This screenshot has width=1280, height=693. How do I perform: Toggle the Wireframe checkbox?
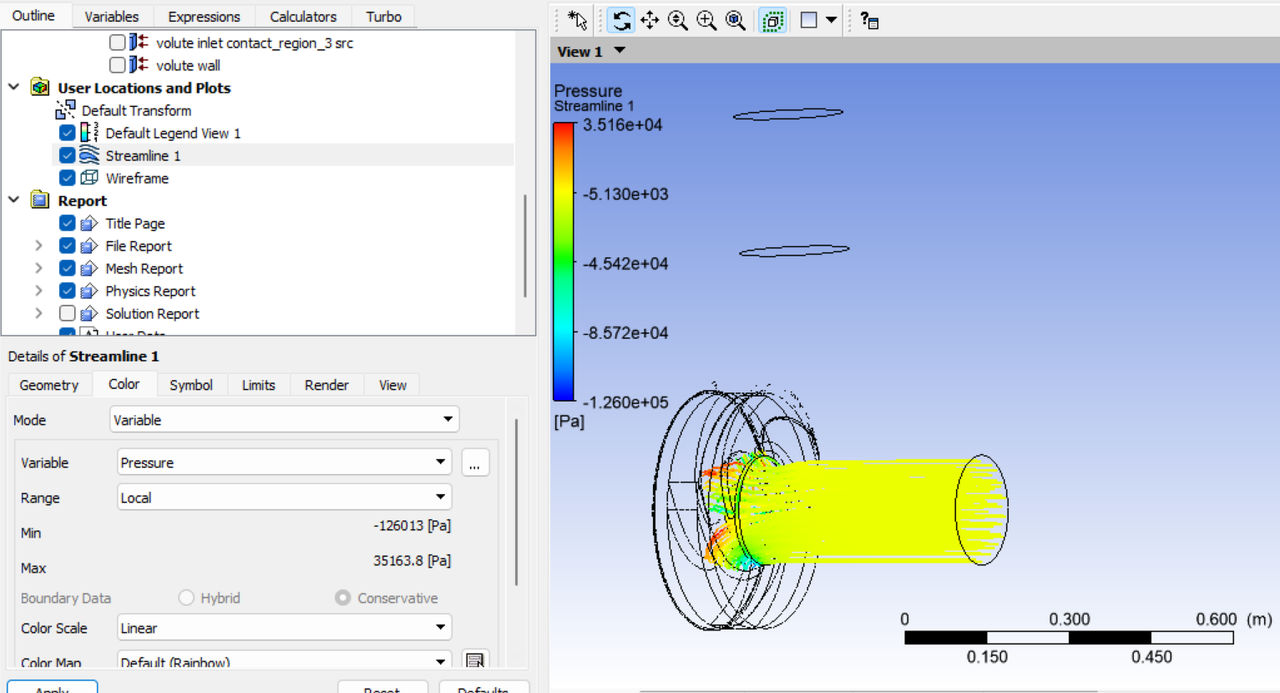tap(67, 178)
